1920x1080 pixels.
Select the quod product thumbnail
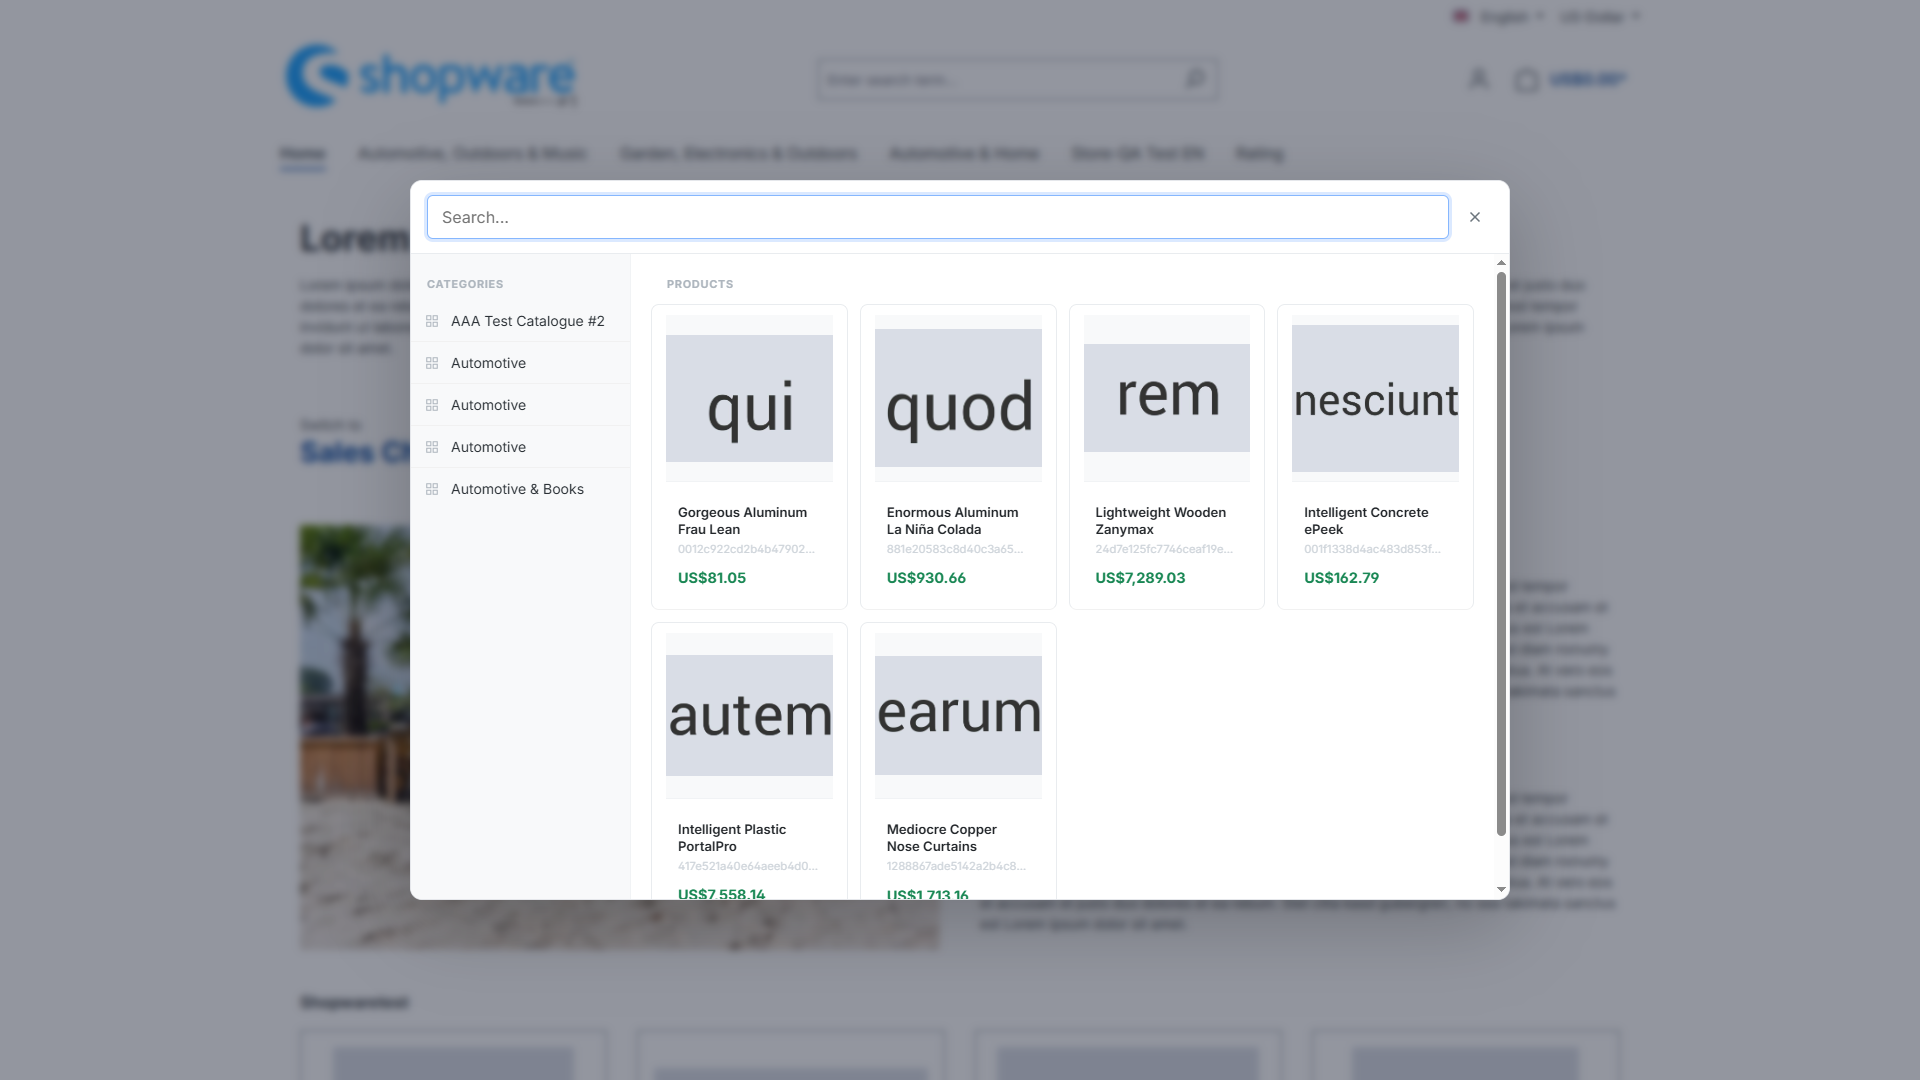[958, 398]
